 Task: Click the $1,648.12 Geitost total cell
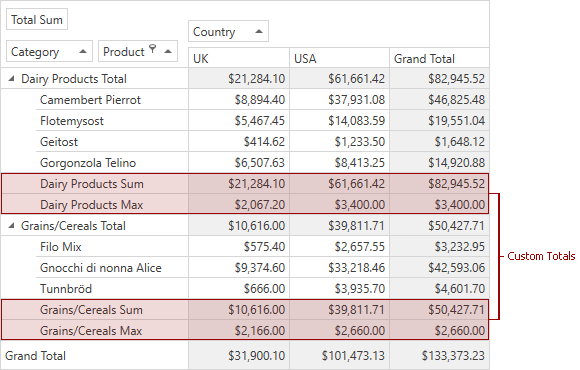click(x=439, y=142)
